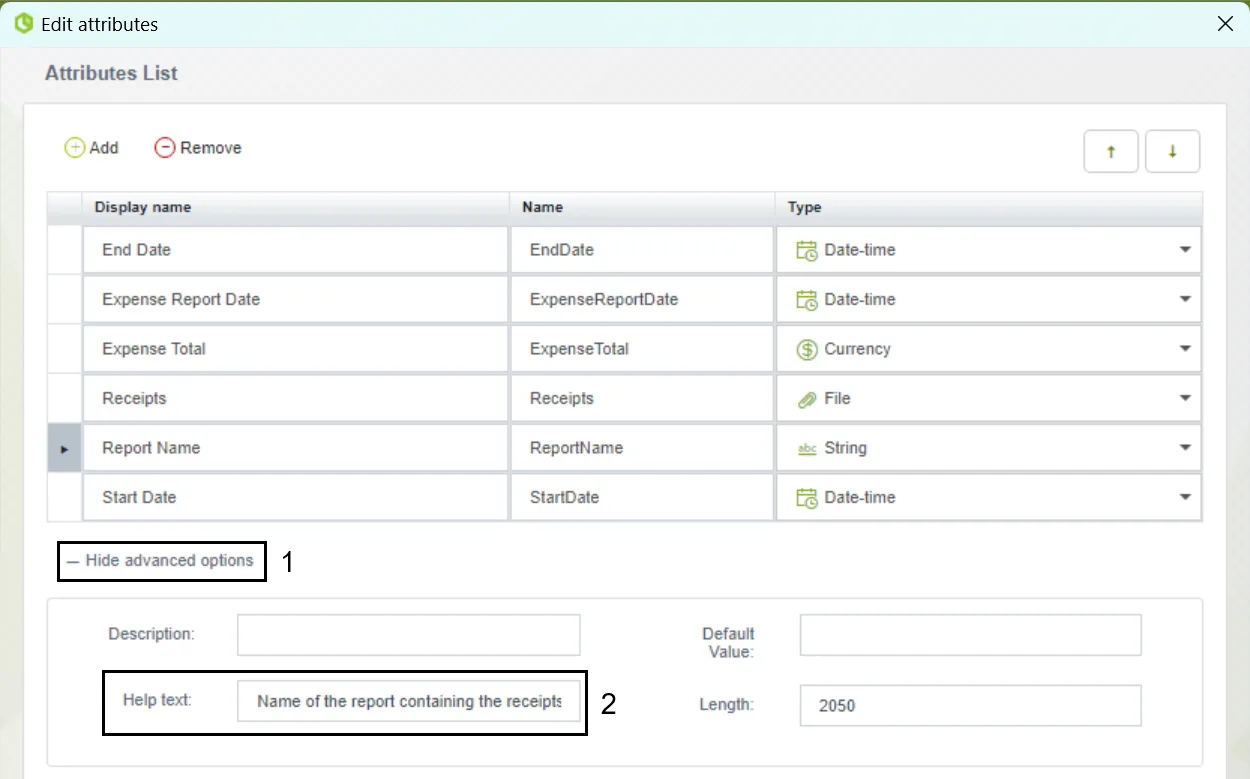Open Type dropdown for End Date

click(x=1185, y=250)
